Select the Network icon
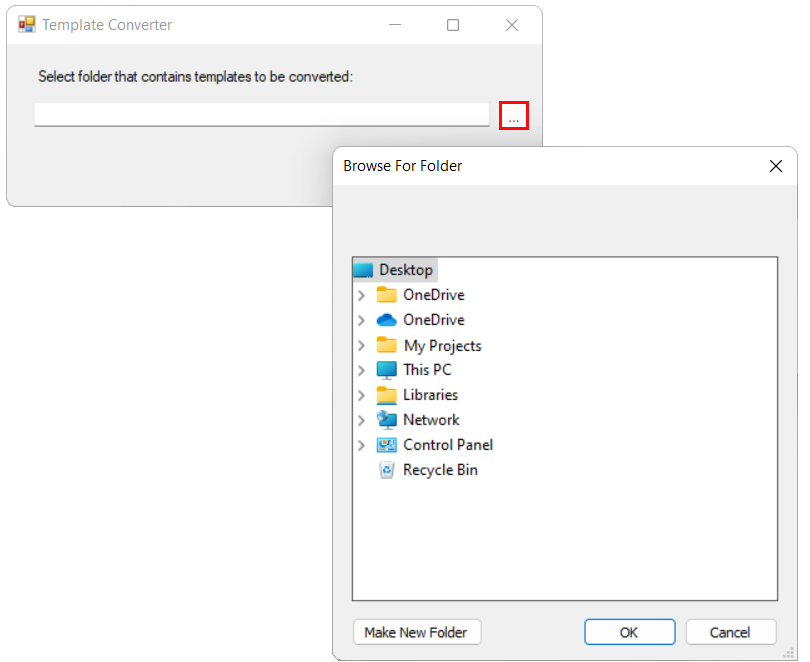This screenshot has width=810, height=662. click(x=386, y=420)
